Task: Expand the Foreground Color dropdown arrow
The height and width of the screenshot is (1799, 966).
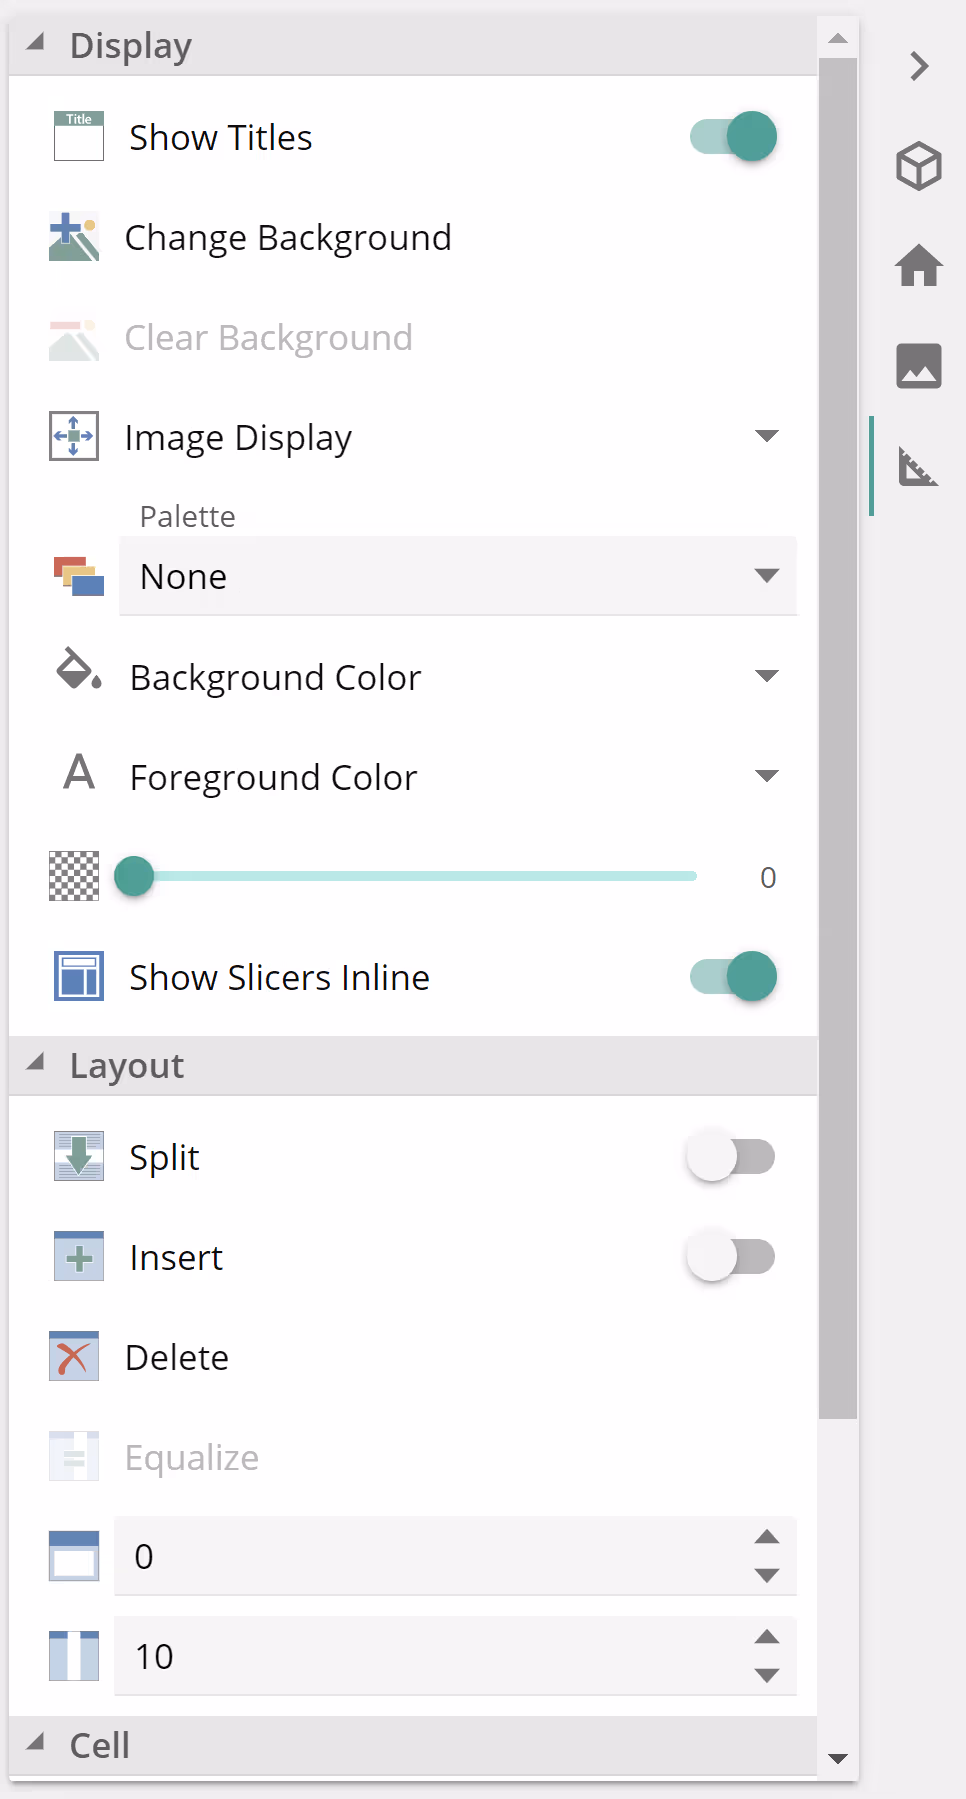Action: [766, 776]
